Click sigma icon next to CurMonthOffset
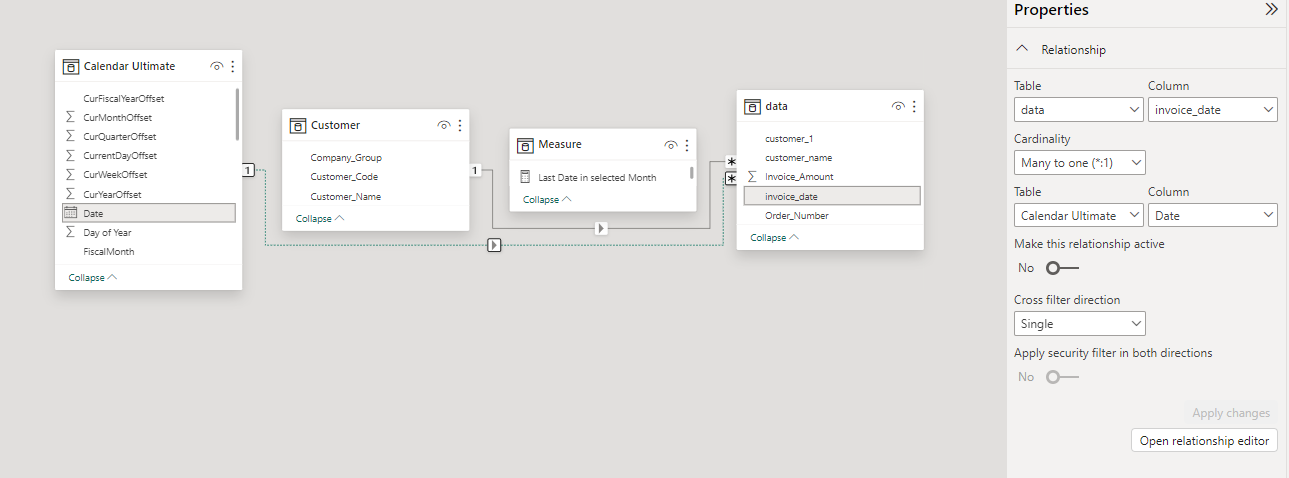Image resolution: width=1289 pixels, height=478 pixels. (x=70, y=117)
